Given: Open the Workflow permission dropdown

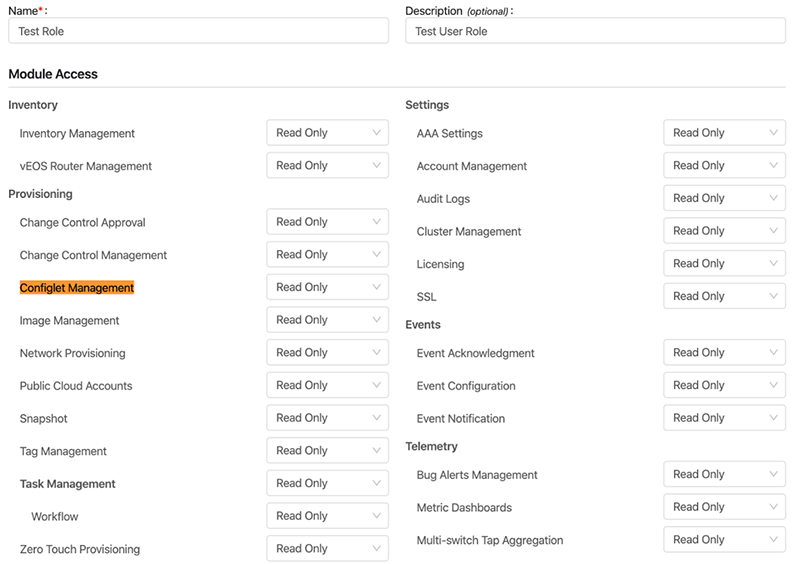Looking at the screenshot, I should pyautogui.click(x=327, y=516).
